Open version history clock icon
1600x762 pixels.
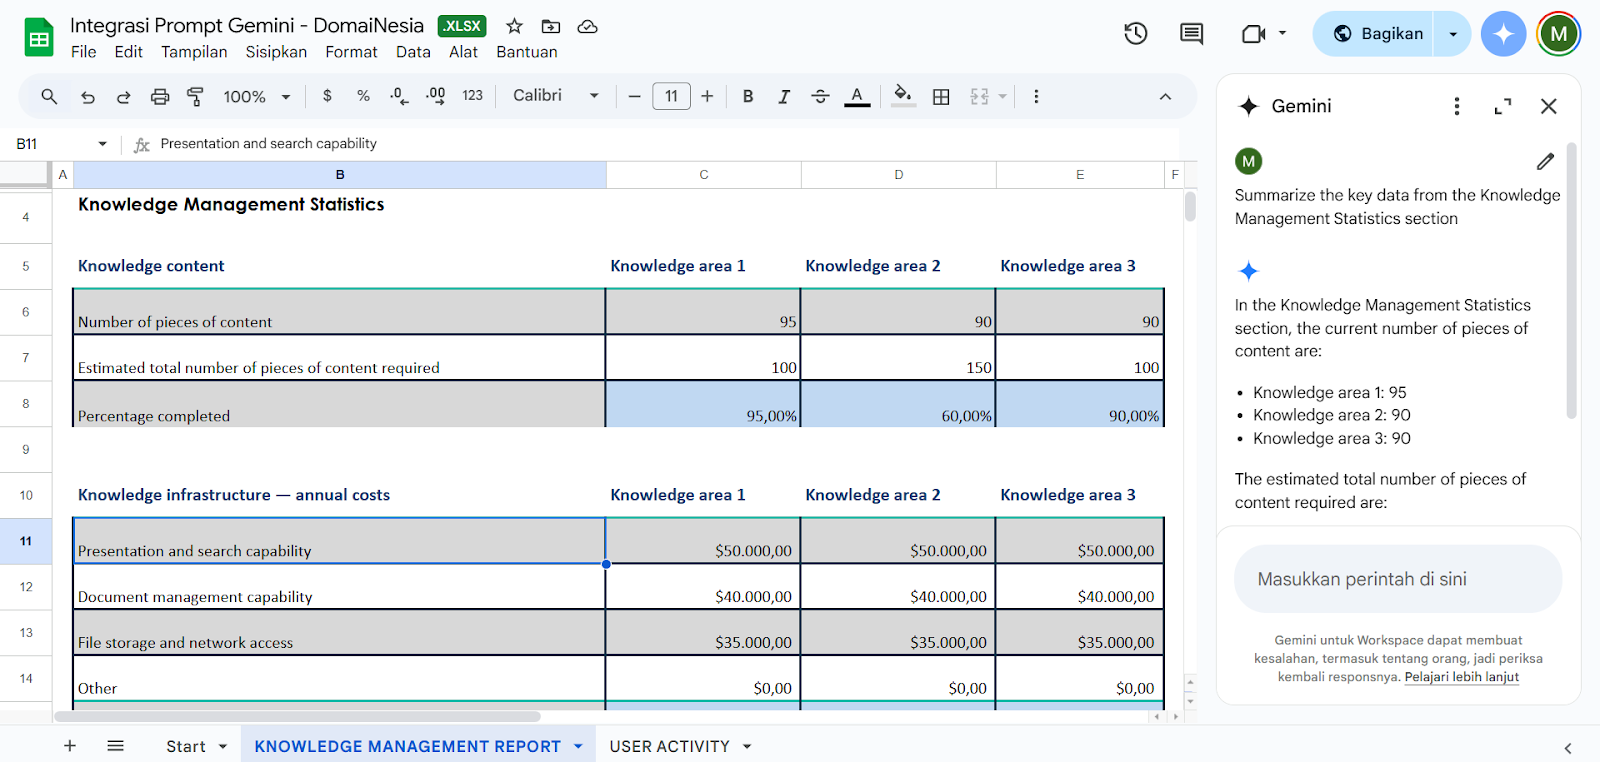point(1135,34)
